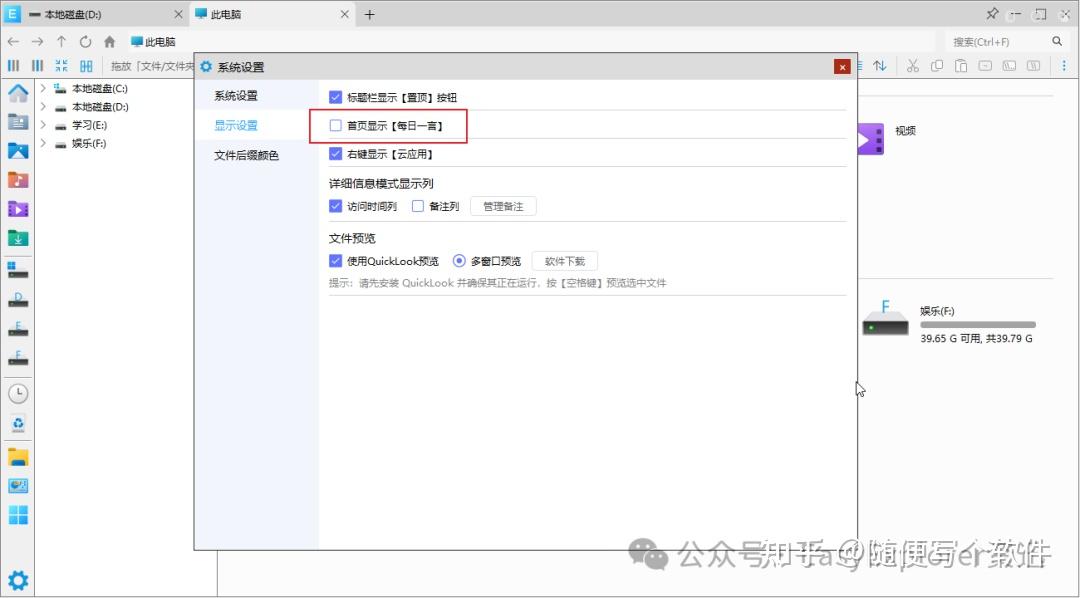
Task: Open sort order up-down arrows
Action: (x=880, y=66)
